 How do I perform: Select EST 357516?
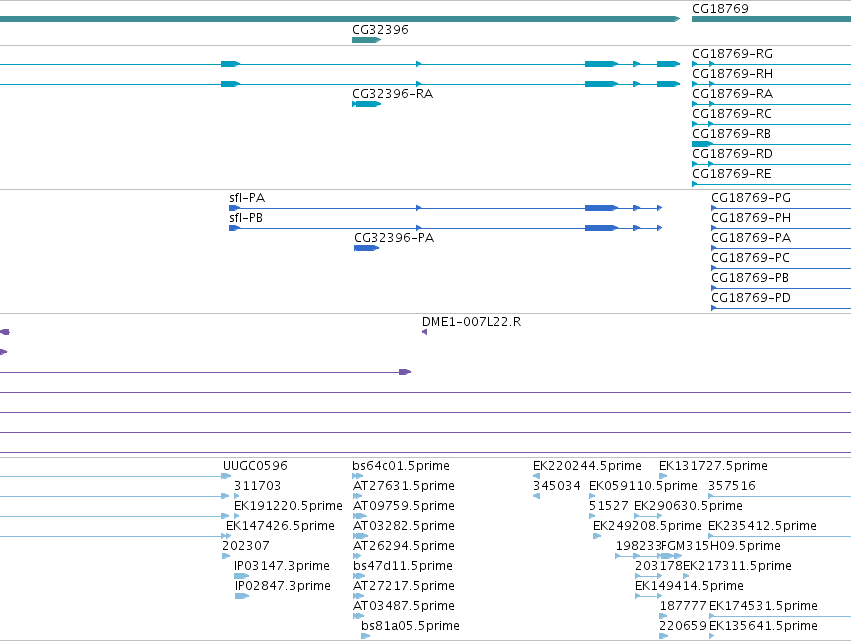click(x=732, y=486)
